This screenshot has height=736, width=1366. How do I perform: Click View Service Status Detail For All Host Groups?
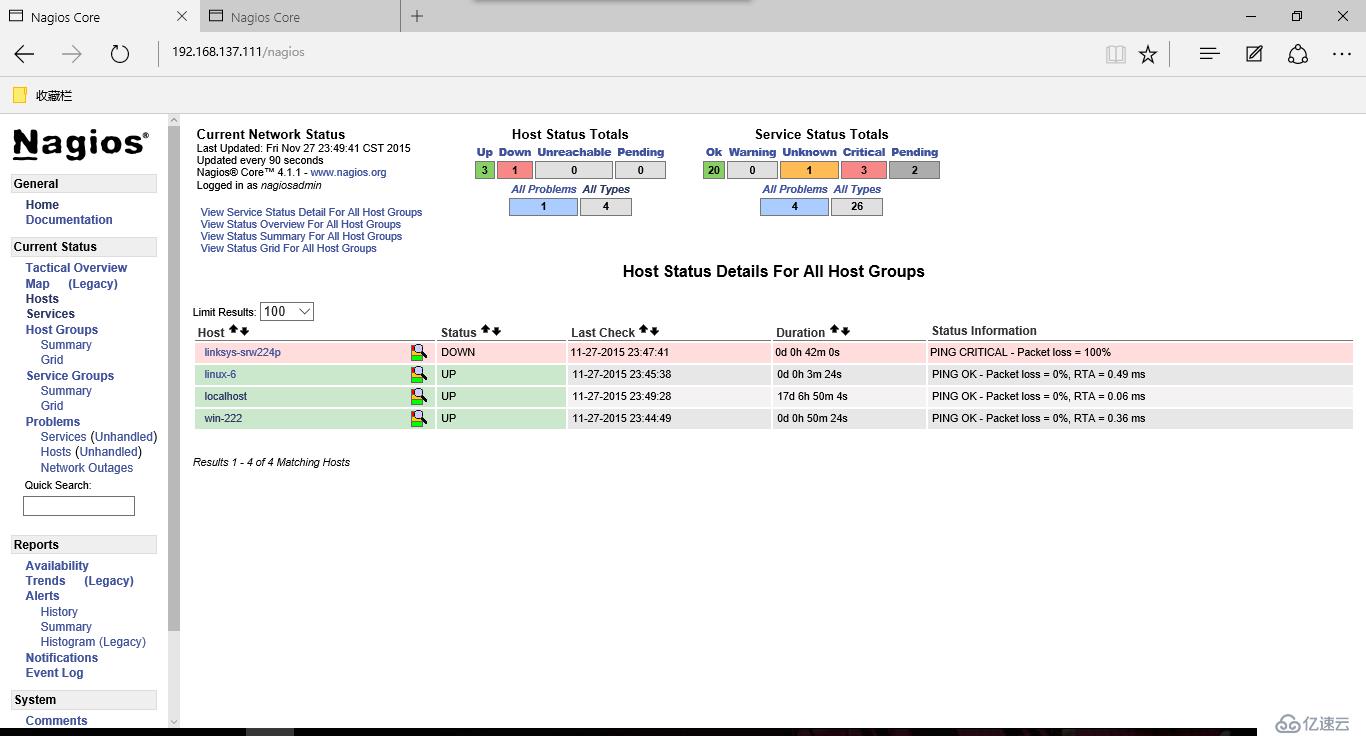tap(311, 212)
